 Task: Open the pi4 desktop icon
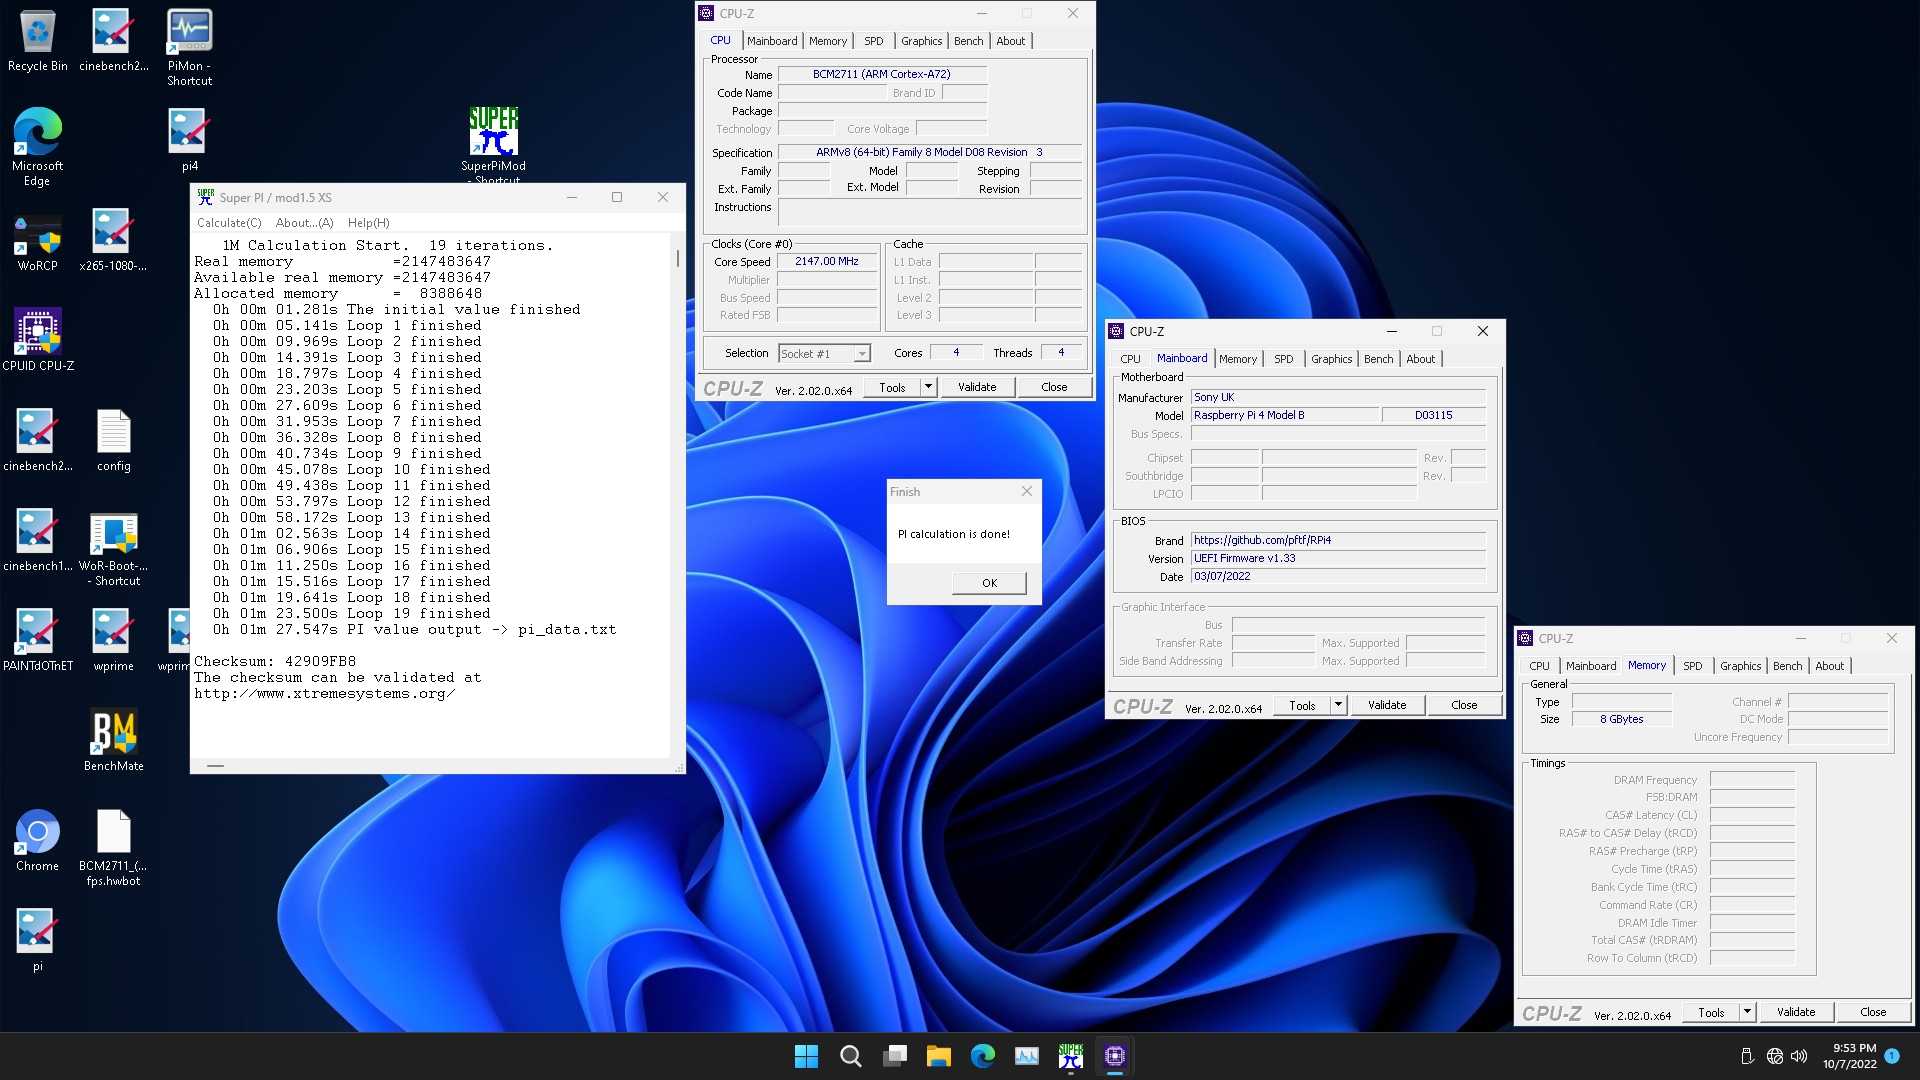coord(189,140)
